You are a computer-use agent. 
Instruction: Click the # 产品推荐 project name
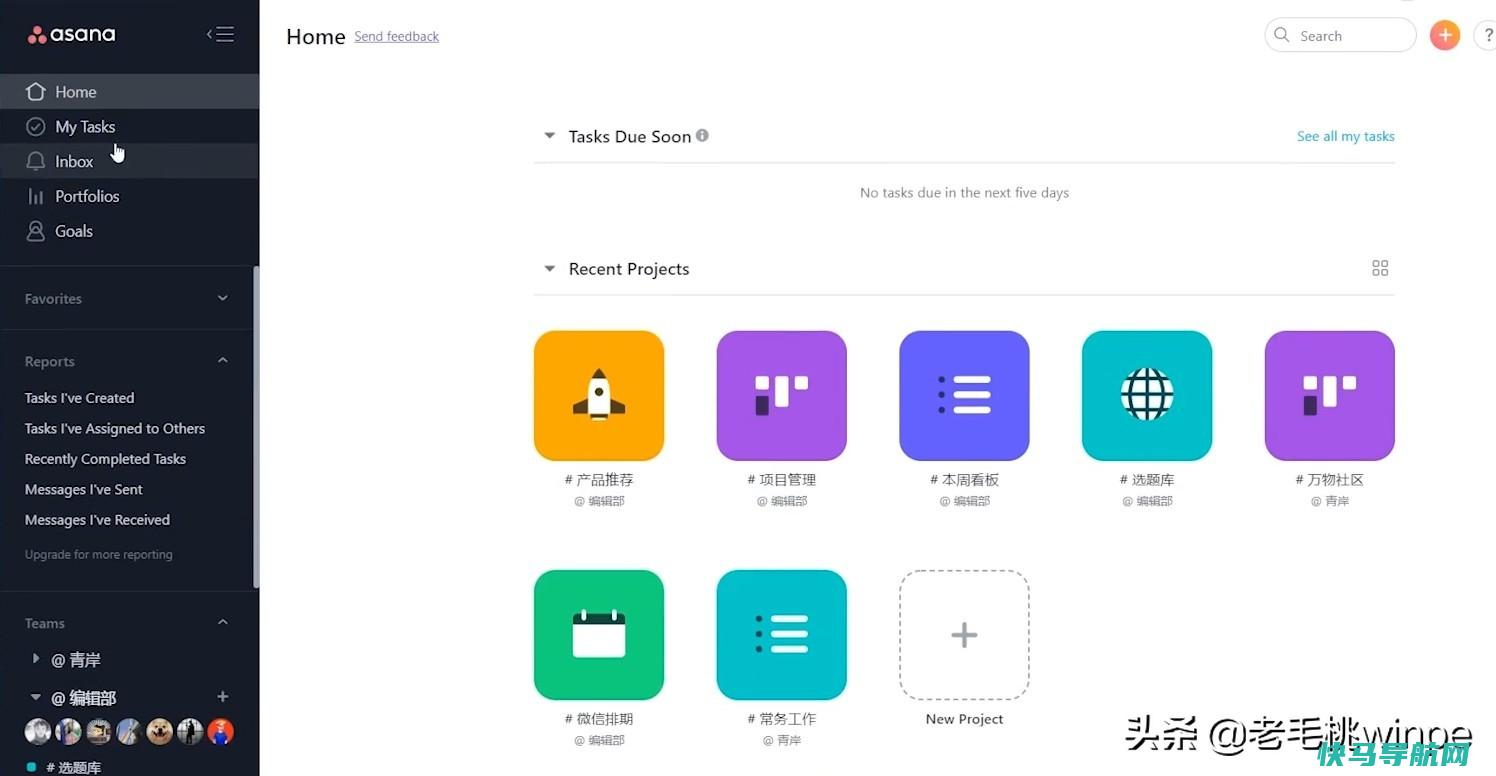coord(599,480)
